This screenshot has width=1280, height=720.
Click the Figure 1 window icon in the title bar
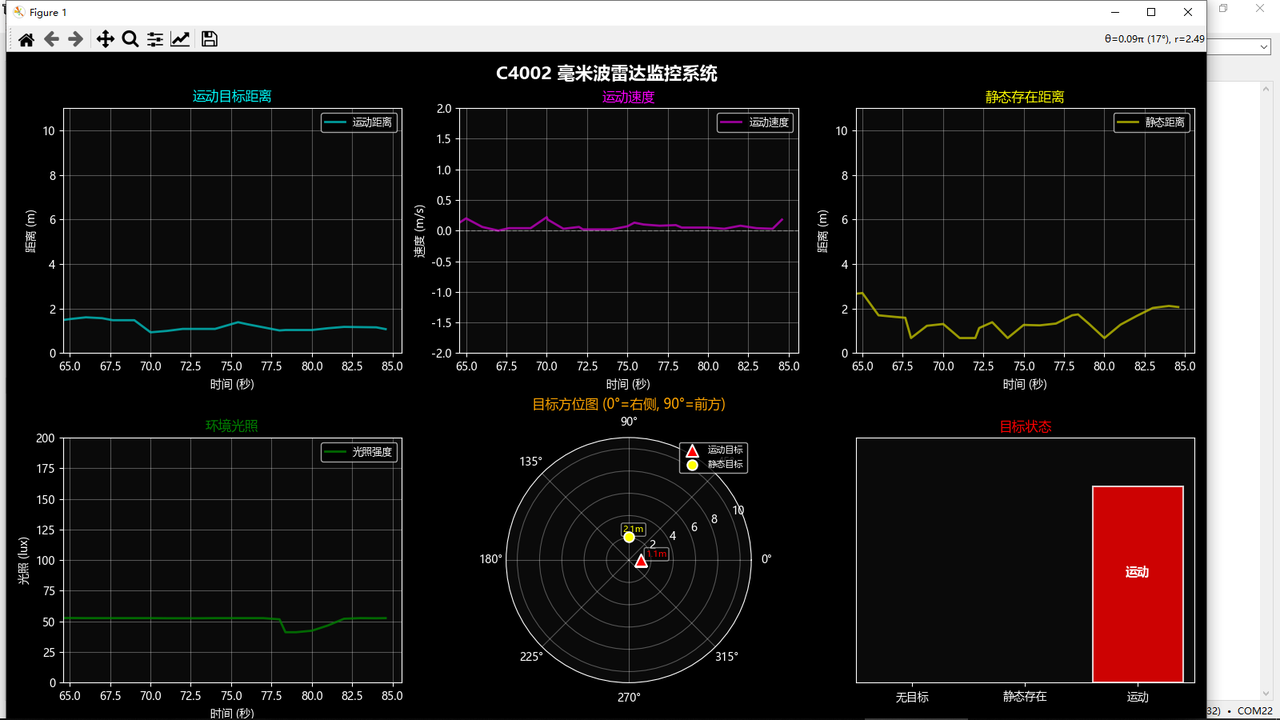[x=18, y=12]
